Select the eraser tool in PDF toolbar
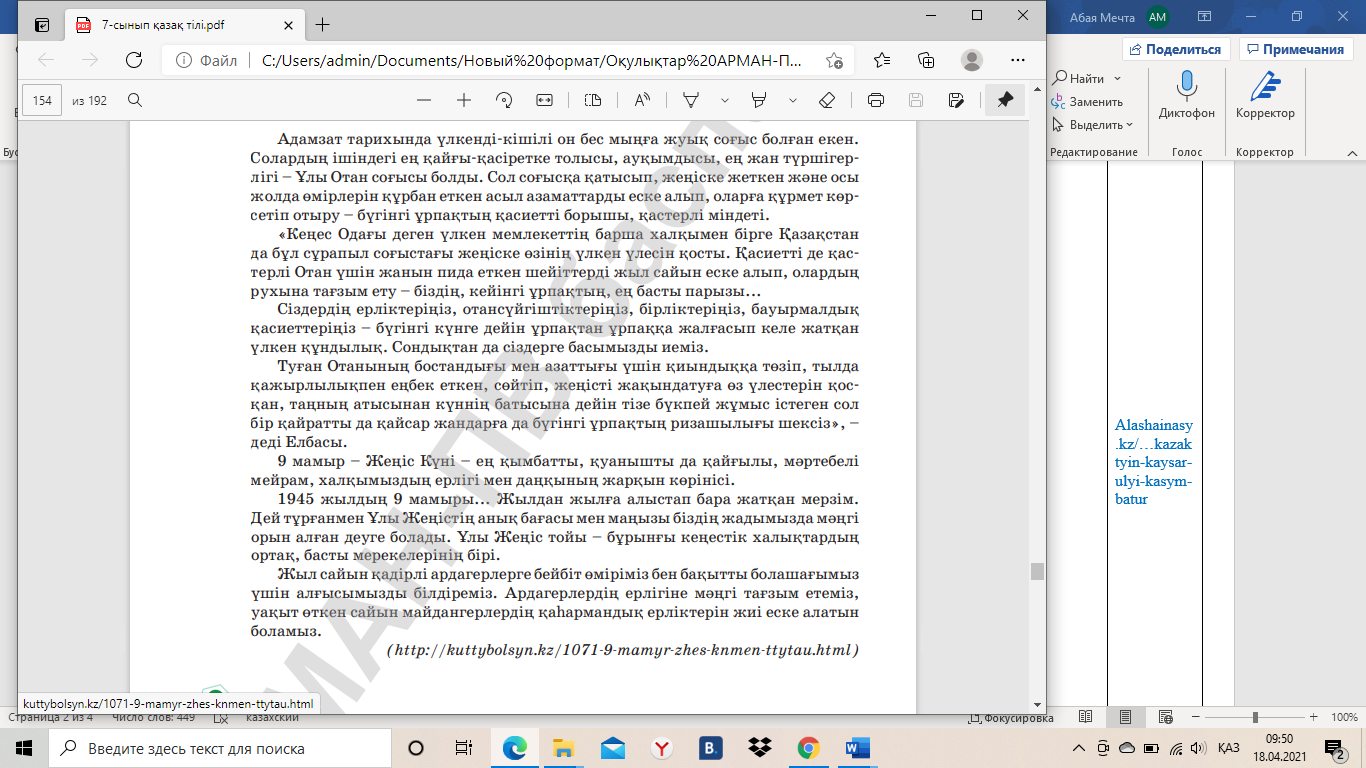This screenshot has height=768, width=1366. pos(826,100)
